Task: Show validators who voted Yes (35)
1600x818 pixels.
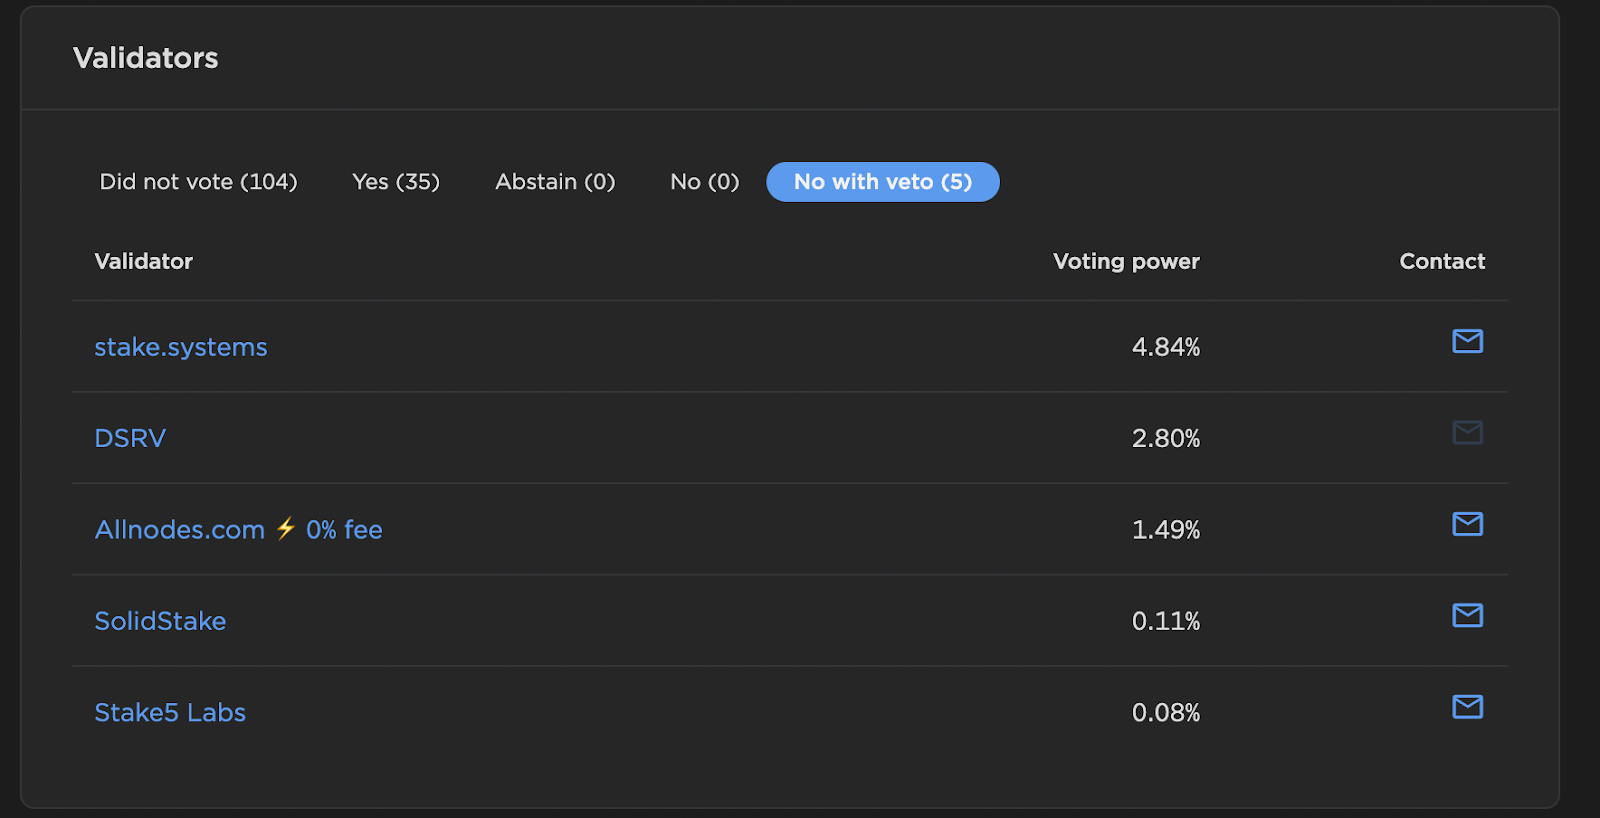Action: point(396,182)
